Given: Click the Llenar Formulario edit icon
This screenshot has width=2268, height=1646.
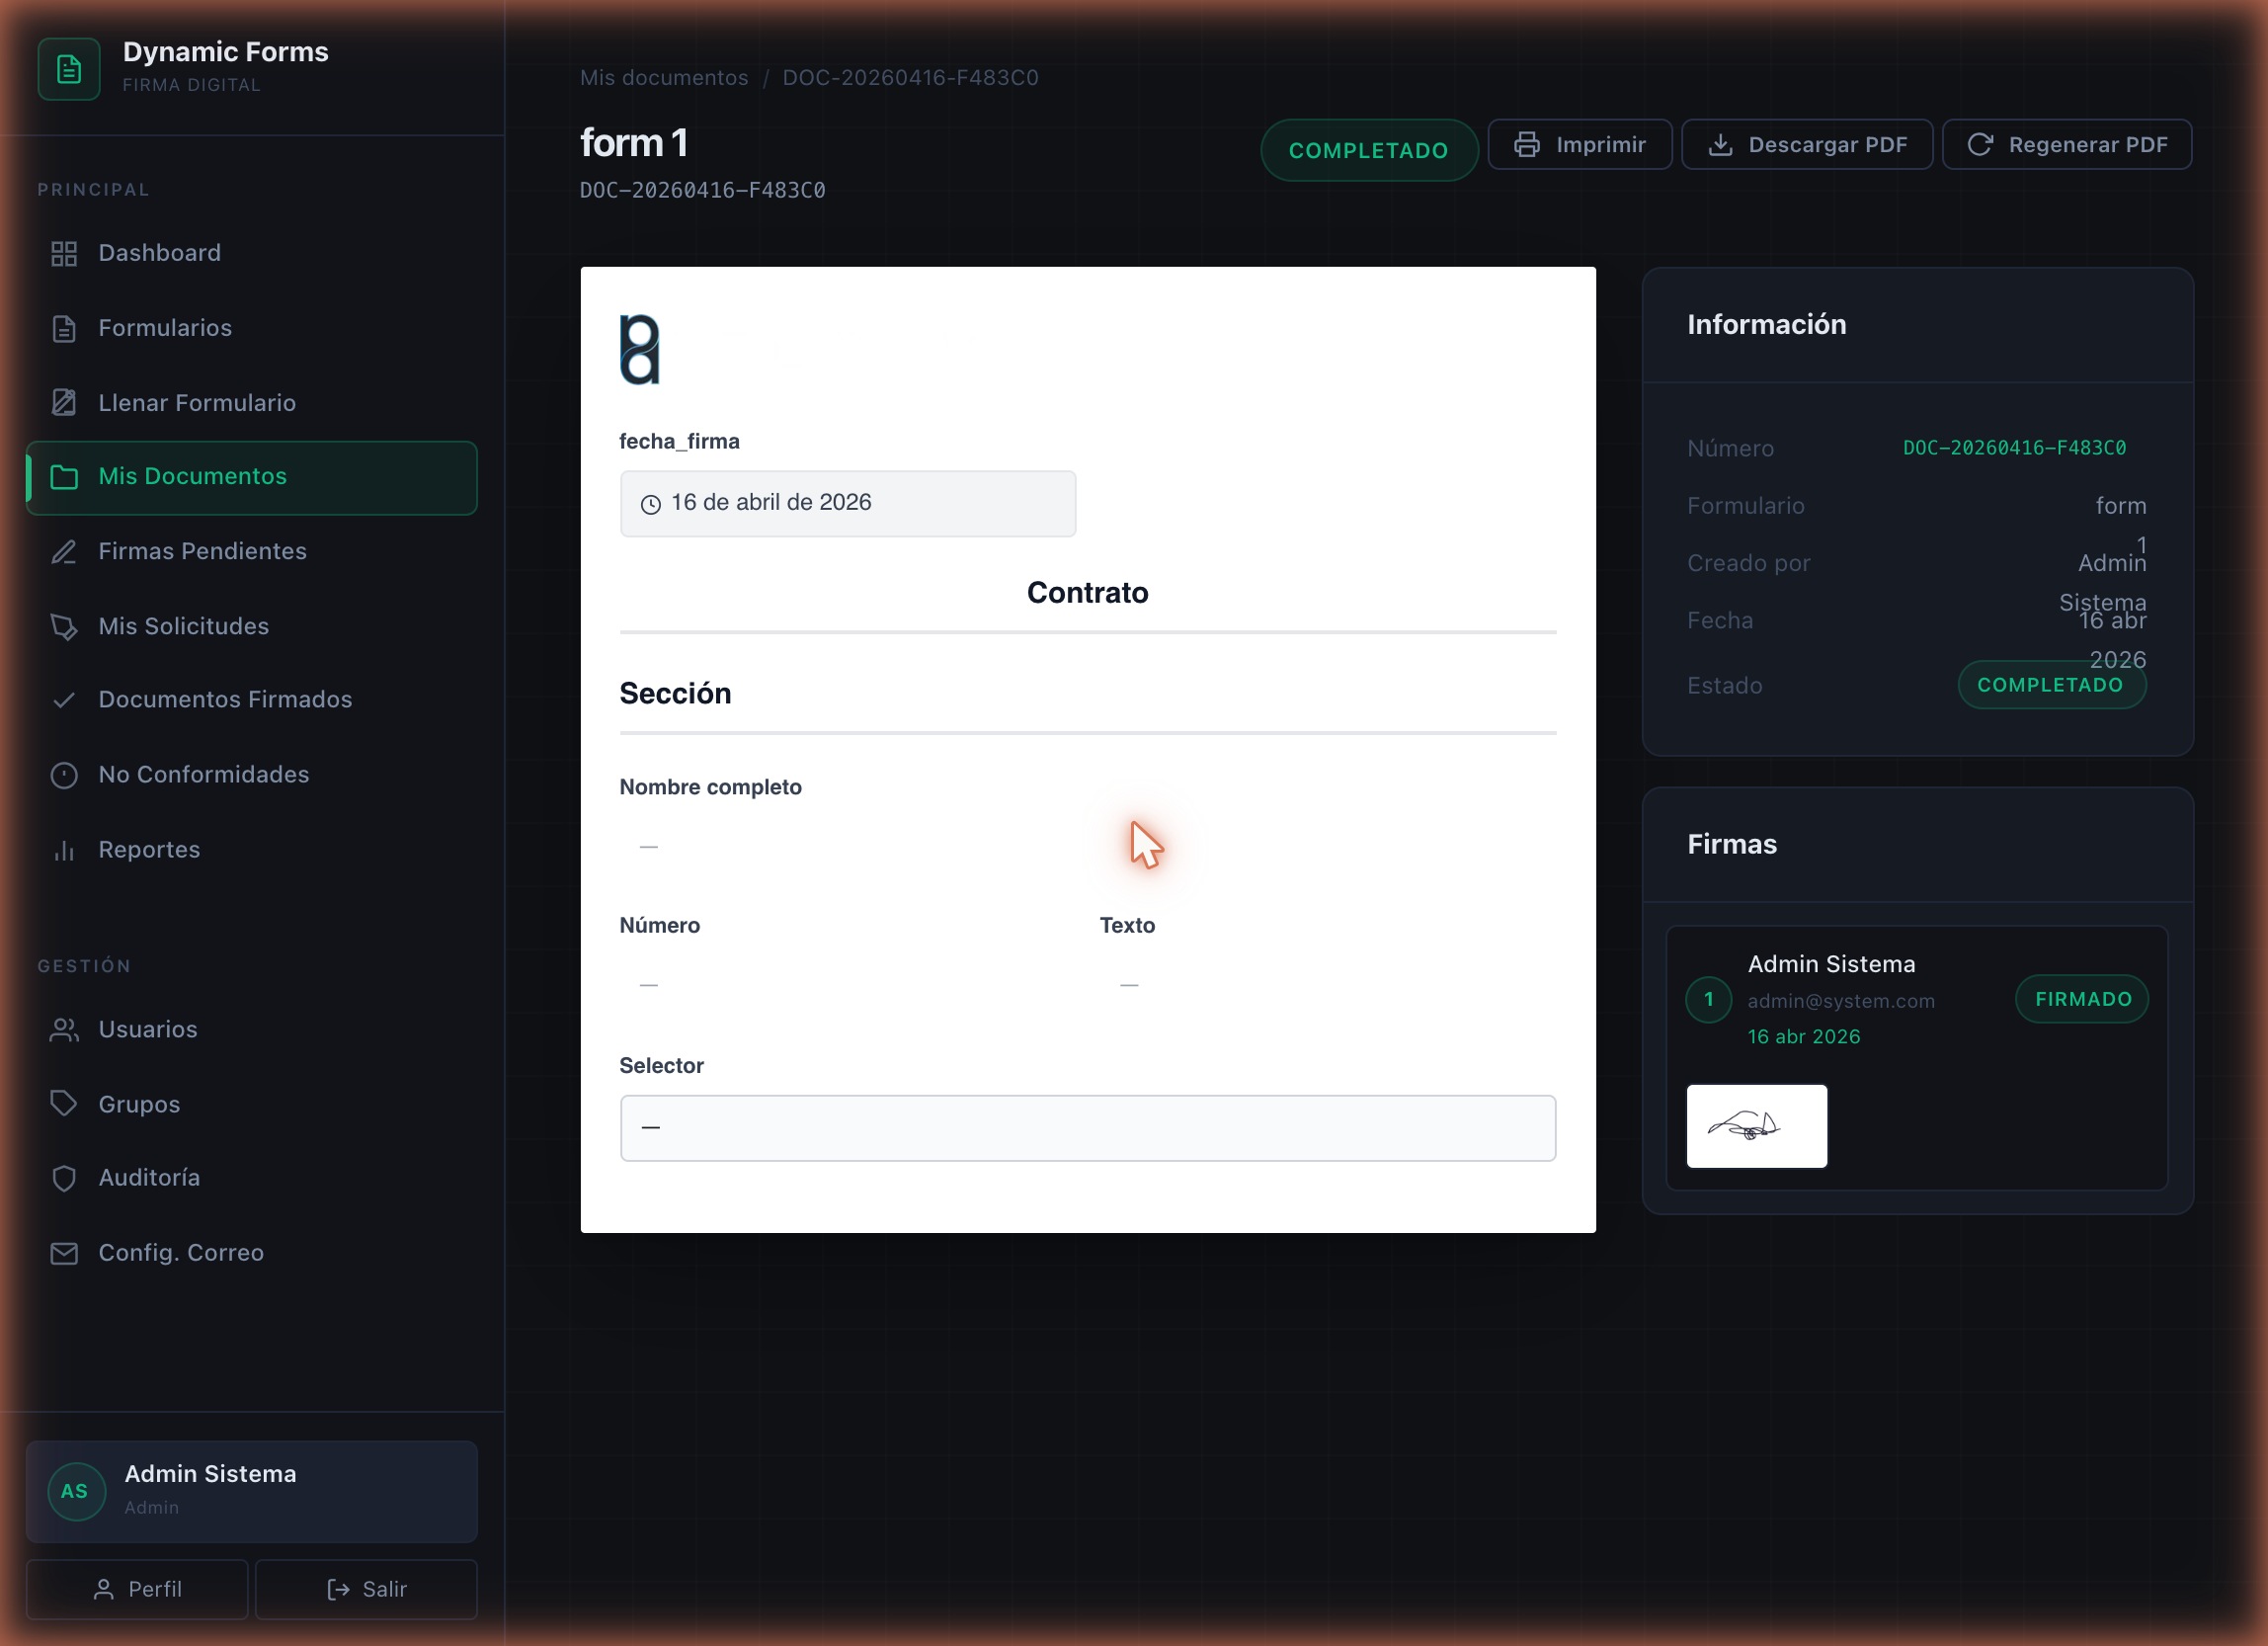Looking at the screenshot, I should pos(64,403).
